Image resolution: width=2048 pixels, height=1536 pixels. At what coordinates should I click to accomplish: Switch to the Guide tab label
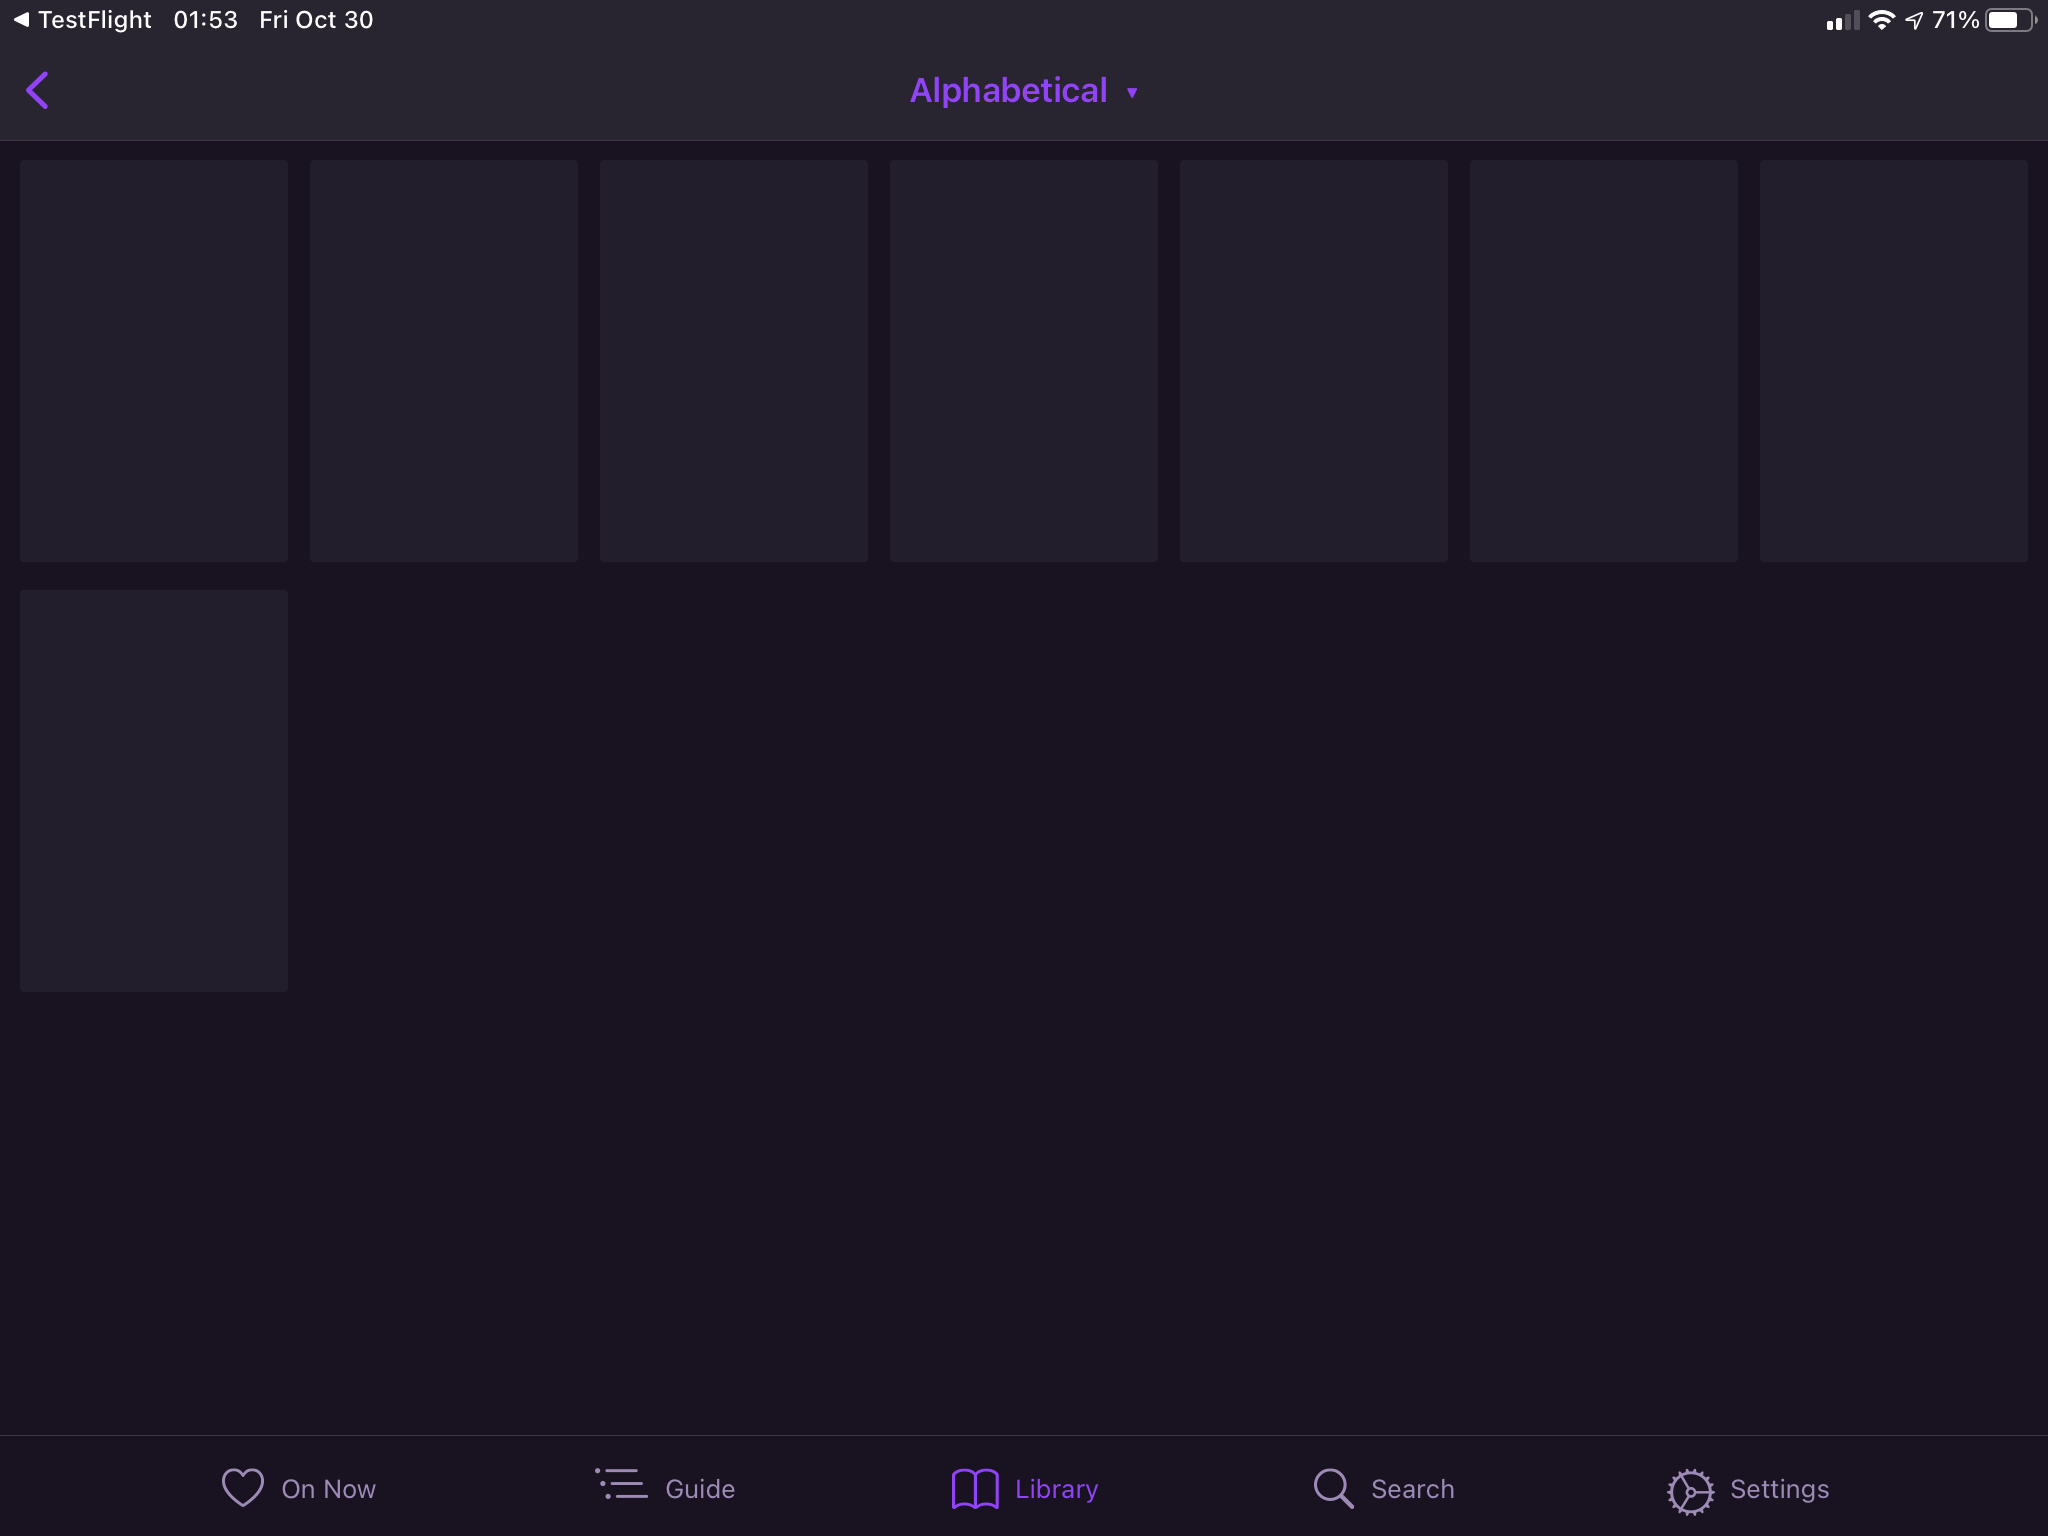(700, 1489)
